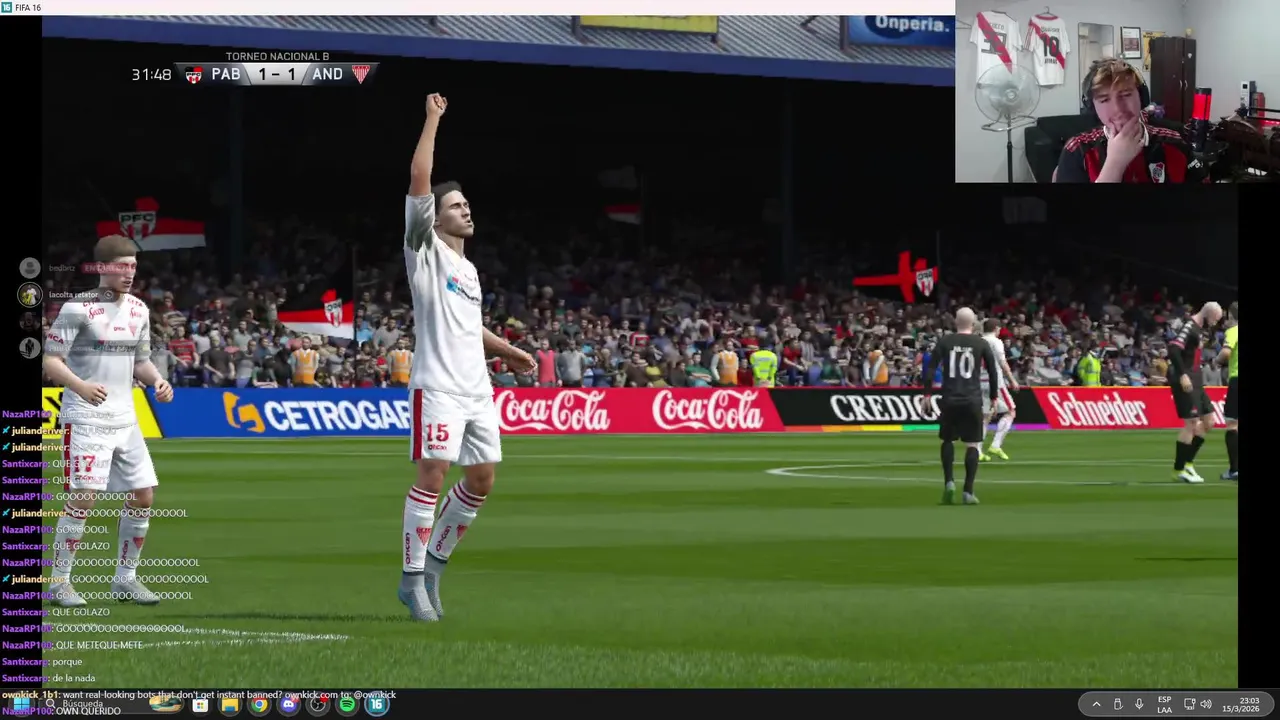Click the Santixcarp 'porque' chat message

[x=42, y=661]
